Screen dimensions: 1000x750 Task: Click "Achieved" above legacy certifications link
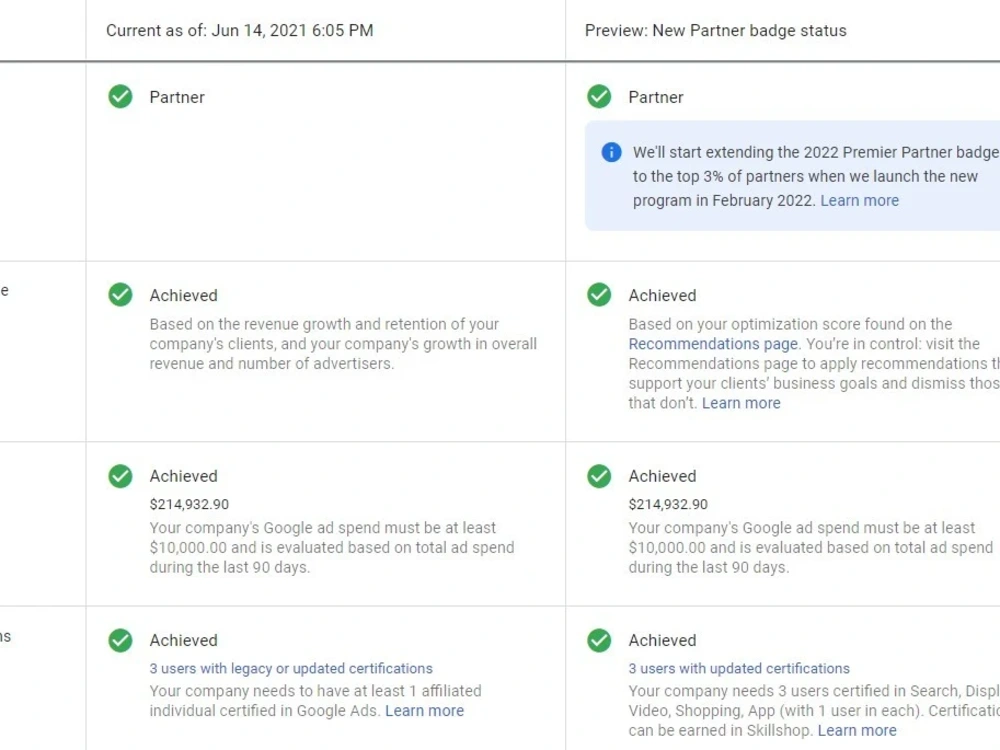(184, 640)
